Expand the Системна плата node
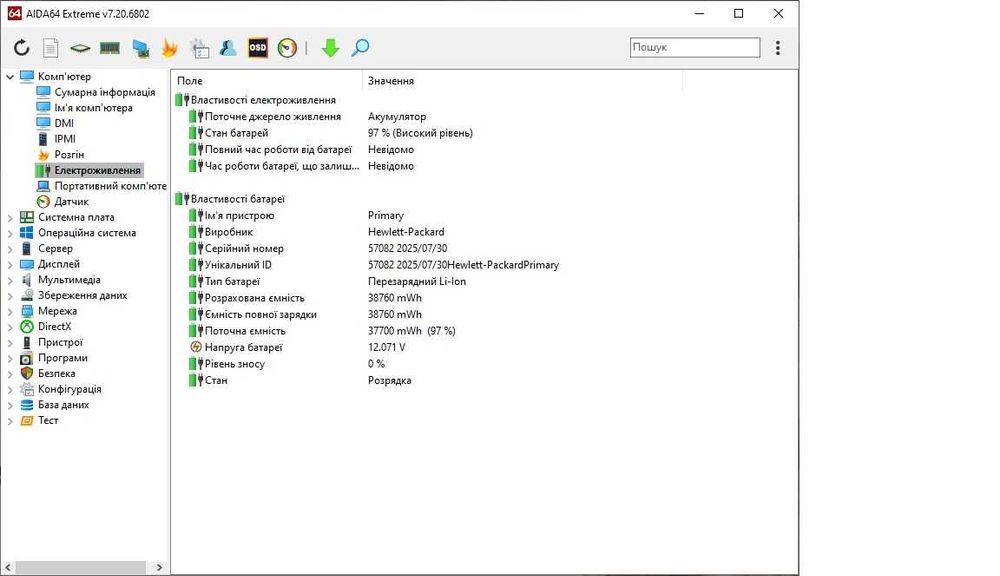This screenshot has height=576, width=1000. pos(10,218)
